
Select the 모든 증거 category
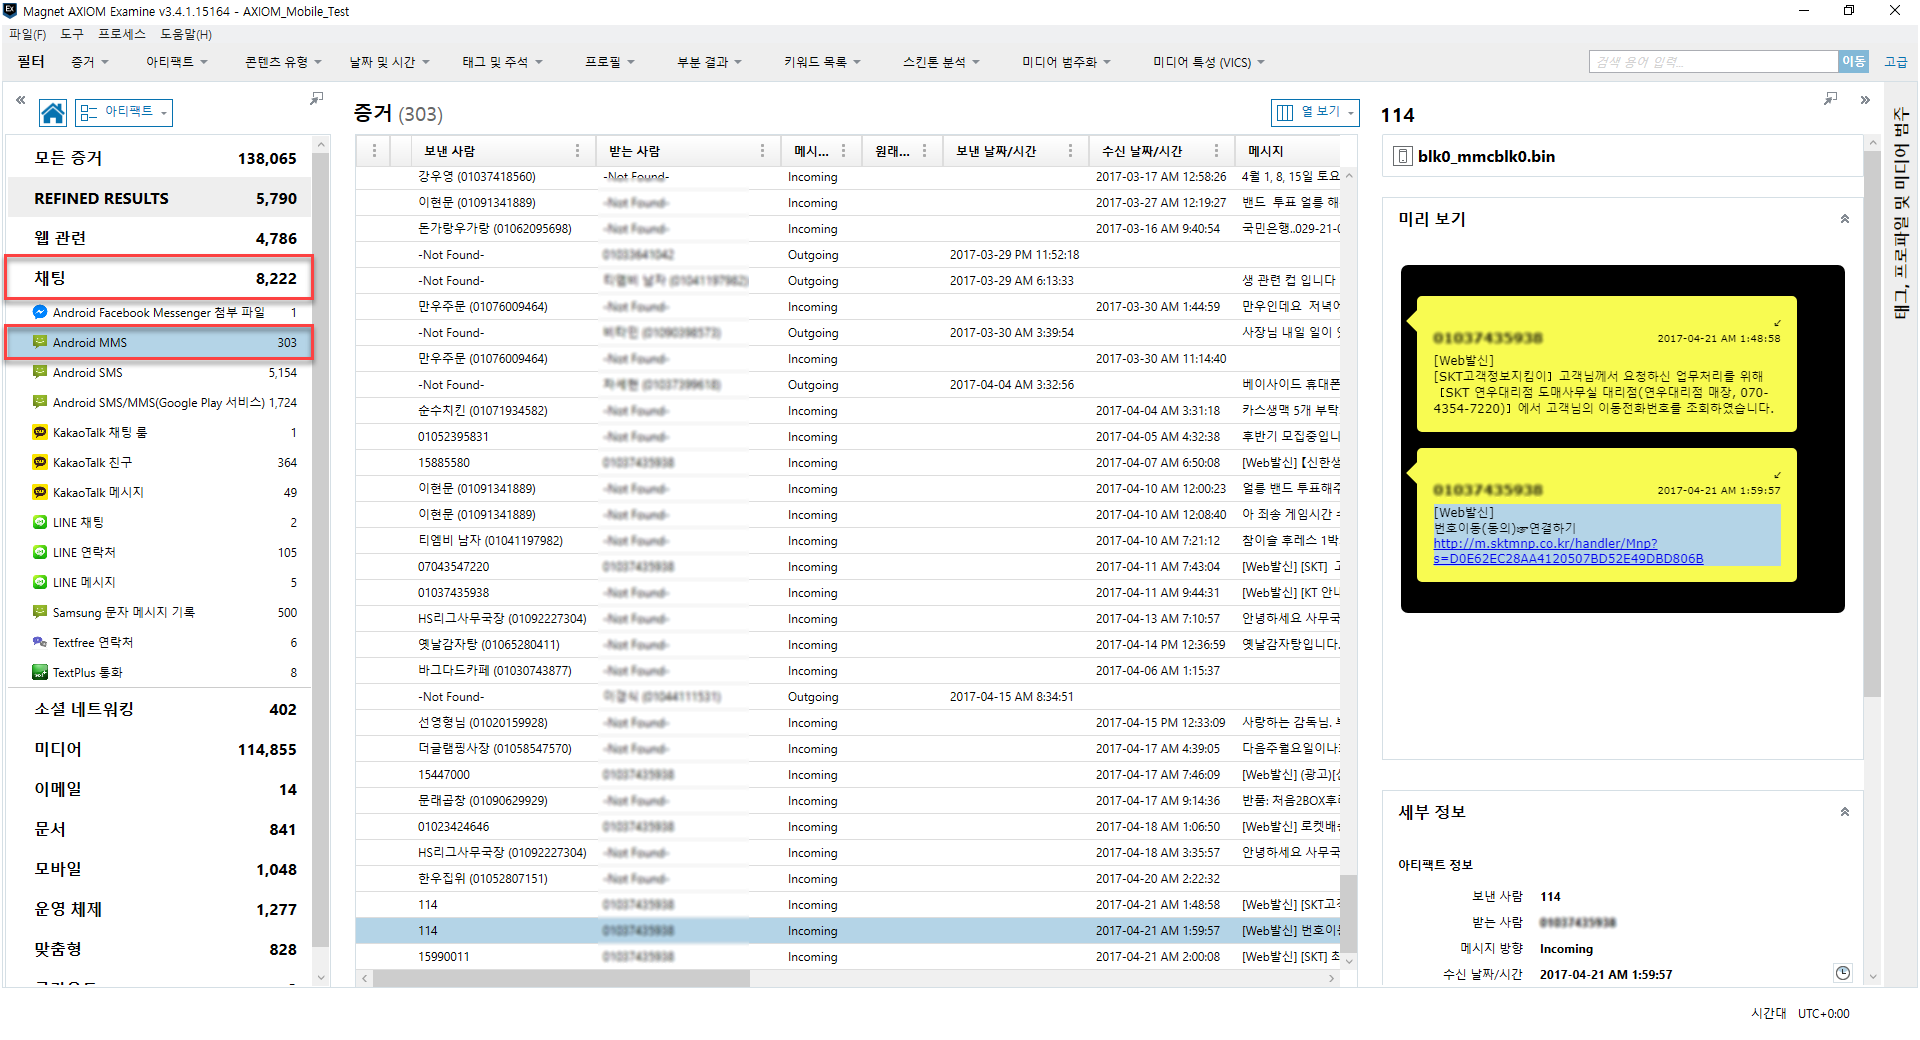click(160, 158)
